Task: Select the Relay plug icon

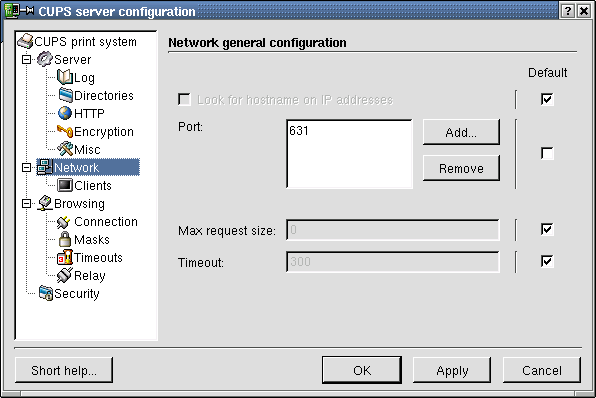Action: [x=65, y=276]
